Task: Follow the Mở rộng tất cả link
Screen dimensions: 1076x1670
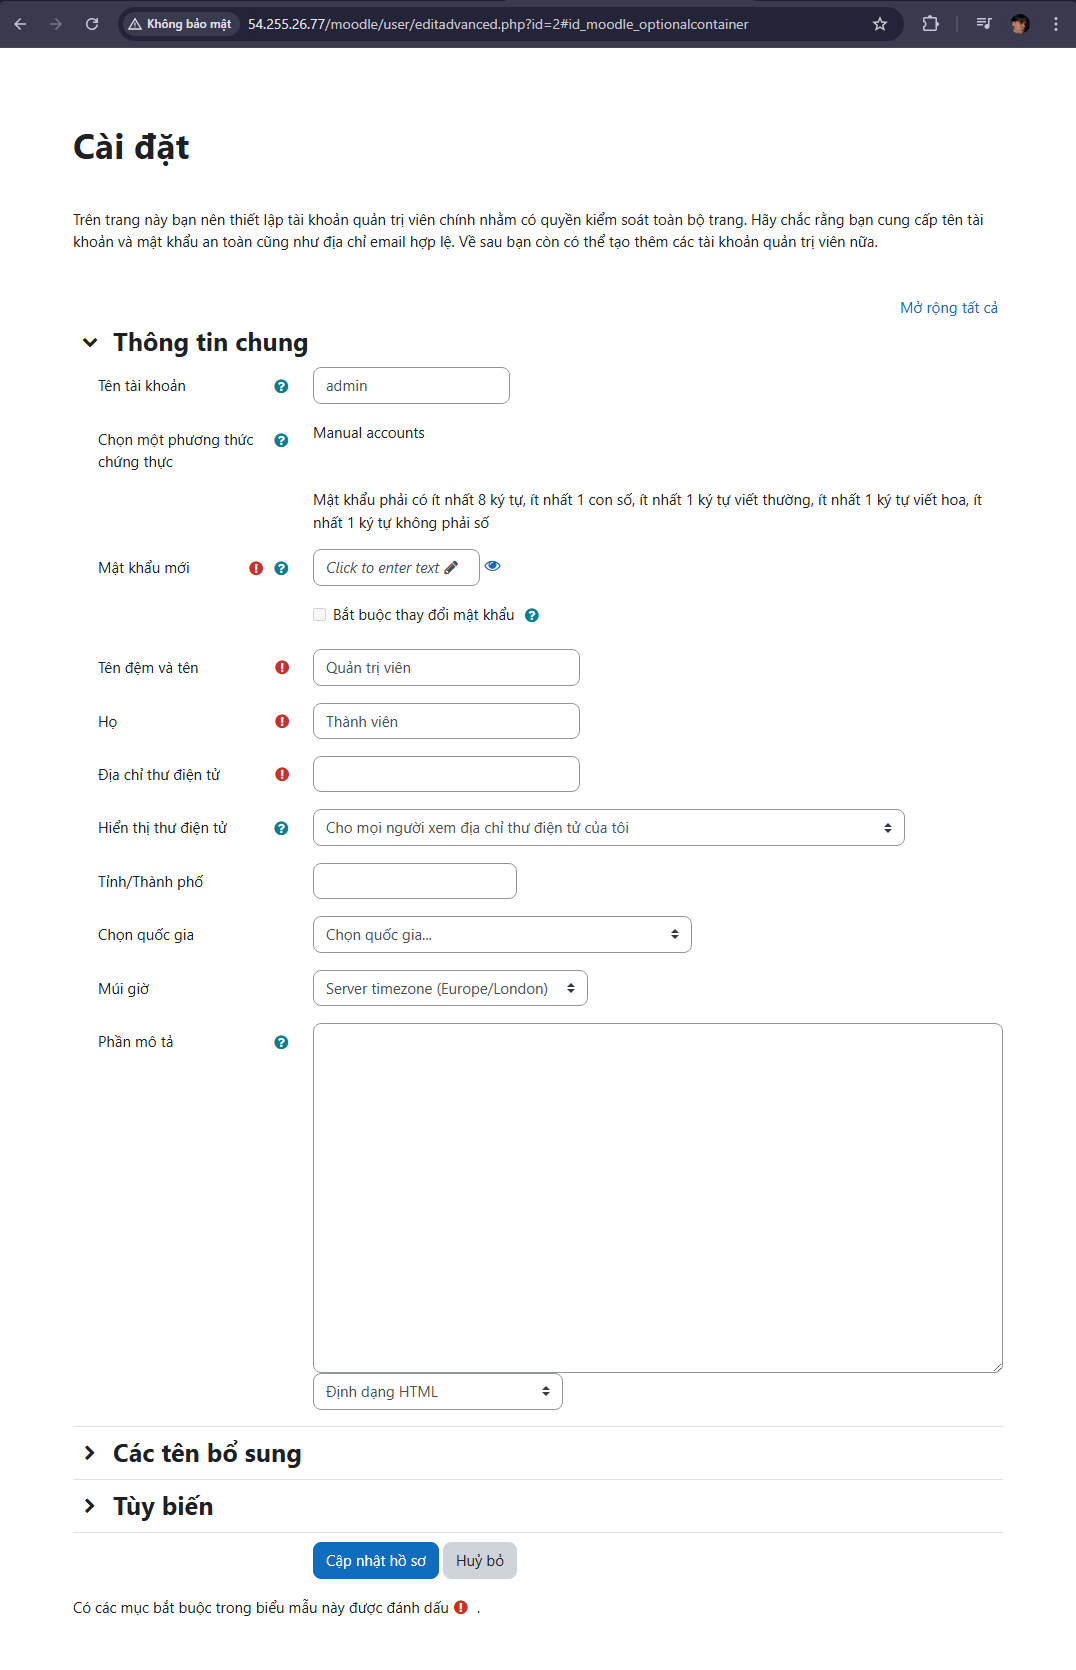Action: pyautogui.click(x=949, y=308)
